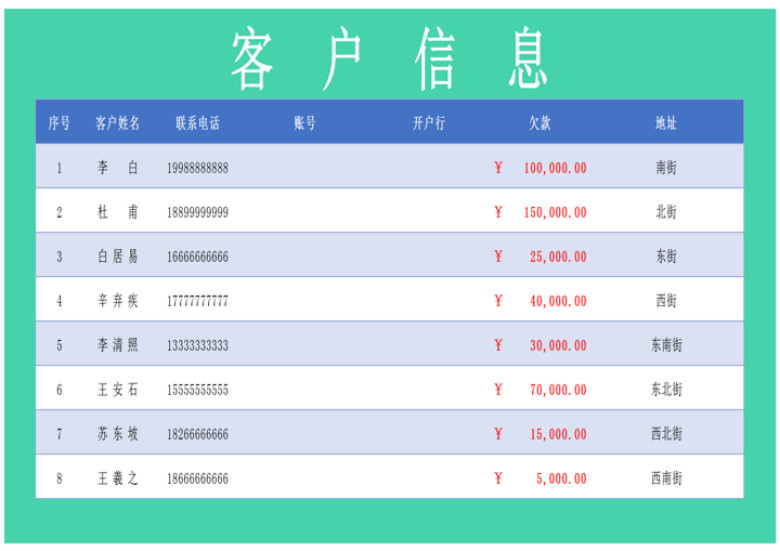
Task: Click the empty 开户行 cell for 杜甫
Action: (429, 210)
